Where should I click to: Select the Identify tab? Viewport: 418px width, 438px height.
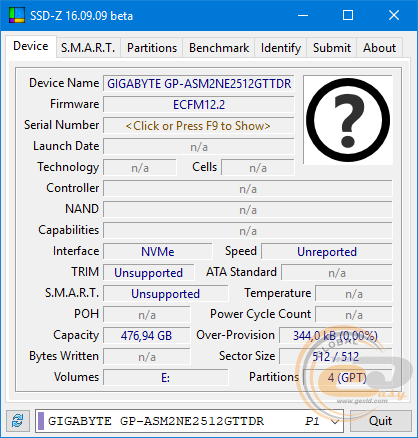tap(281, 48)
